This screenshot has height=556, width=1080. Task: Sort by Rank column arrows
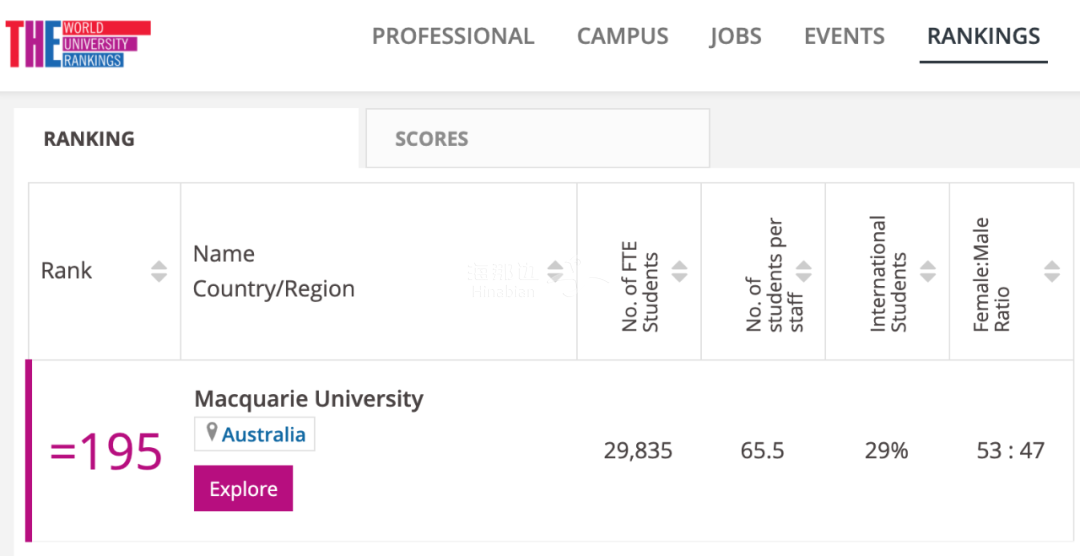158,271
